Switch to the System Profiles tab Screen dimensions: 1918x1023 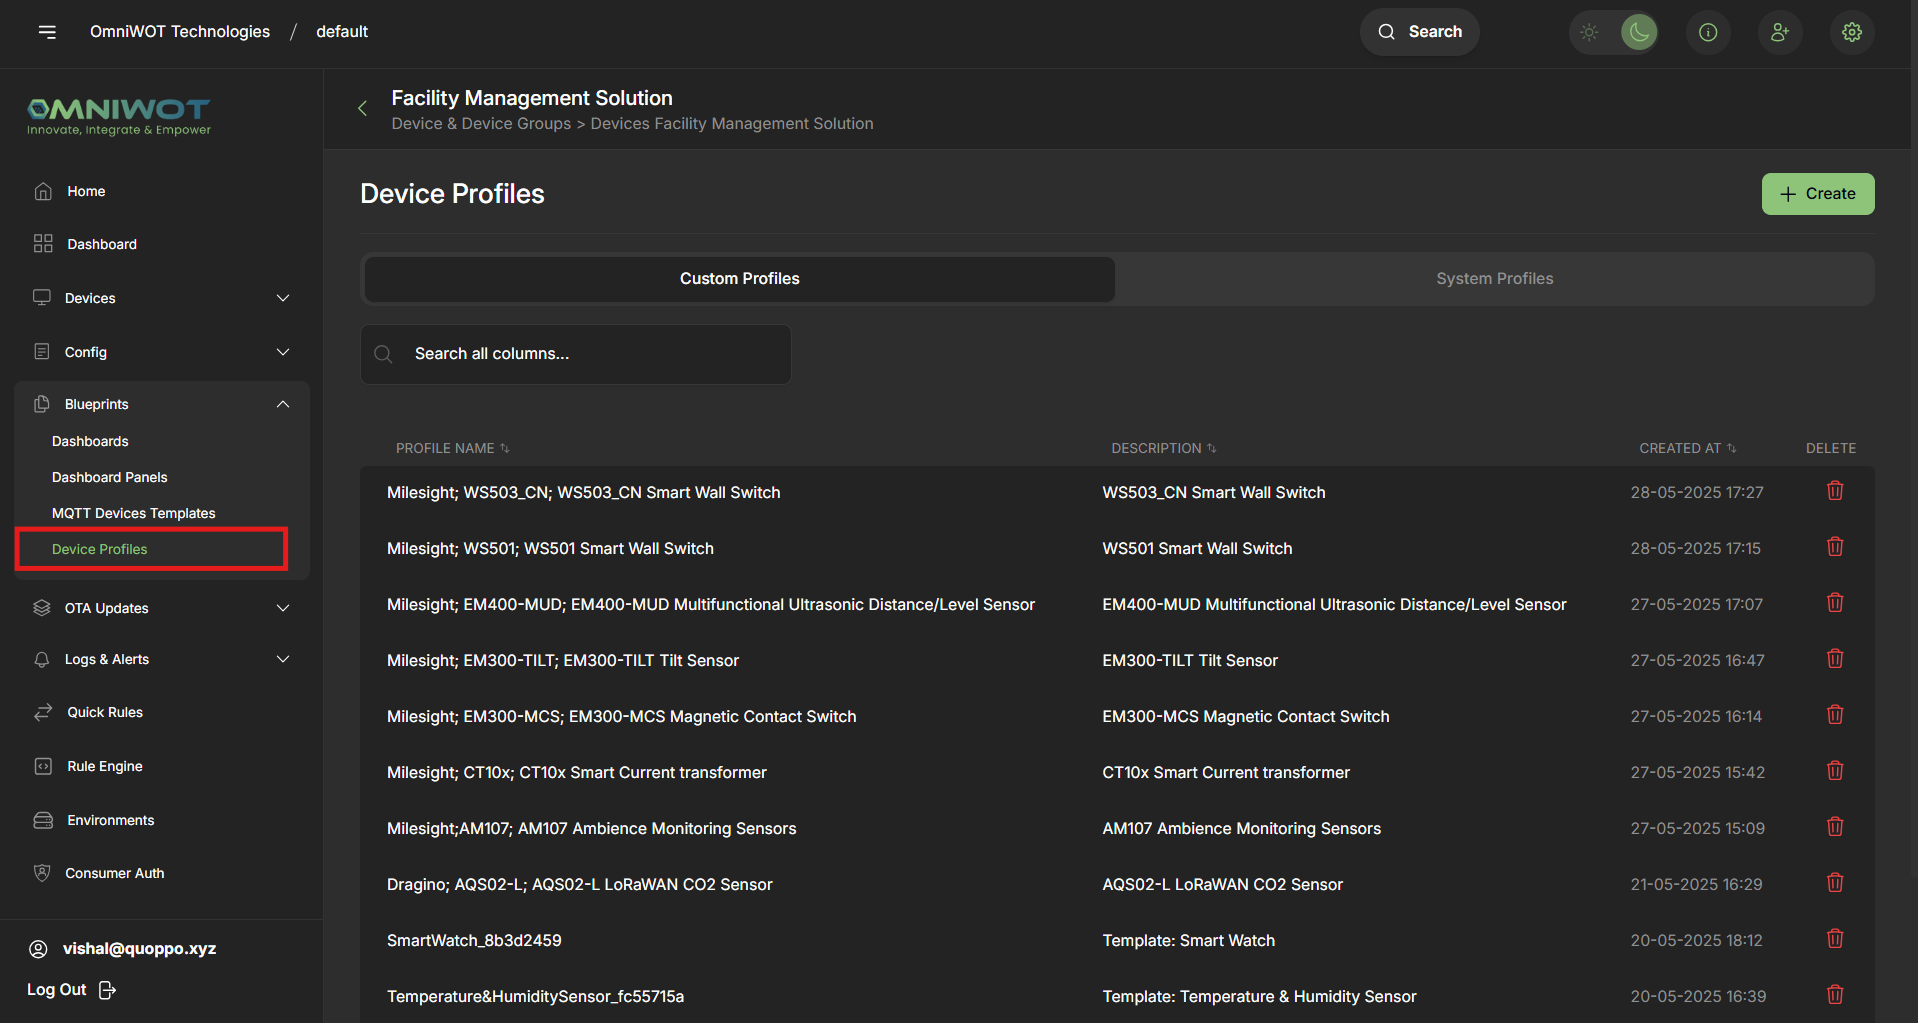pos(1494,278)
